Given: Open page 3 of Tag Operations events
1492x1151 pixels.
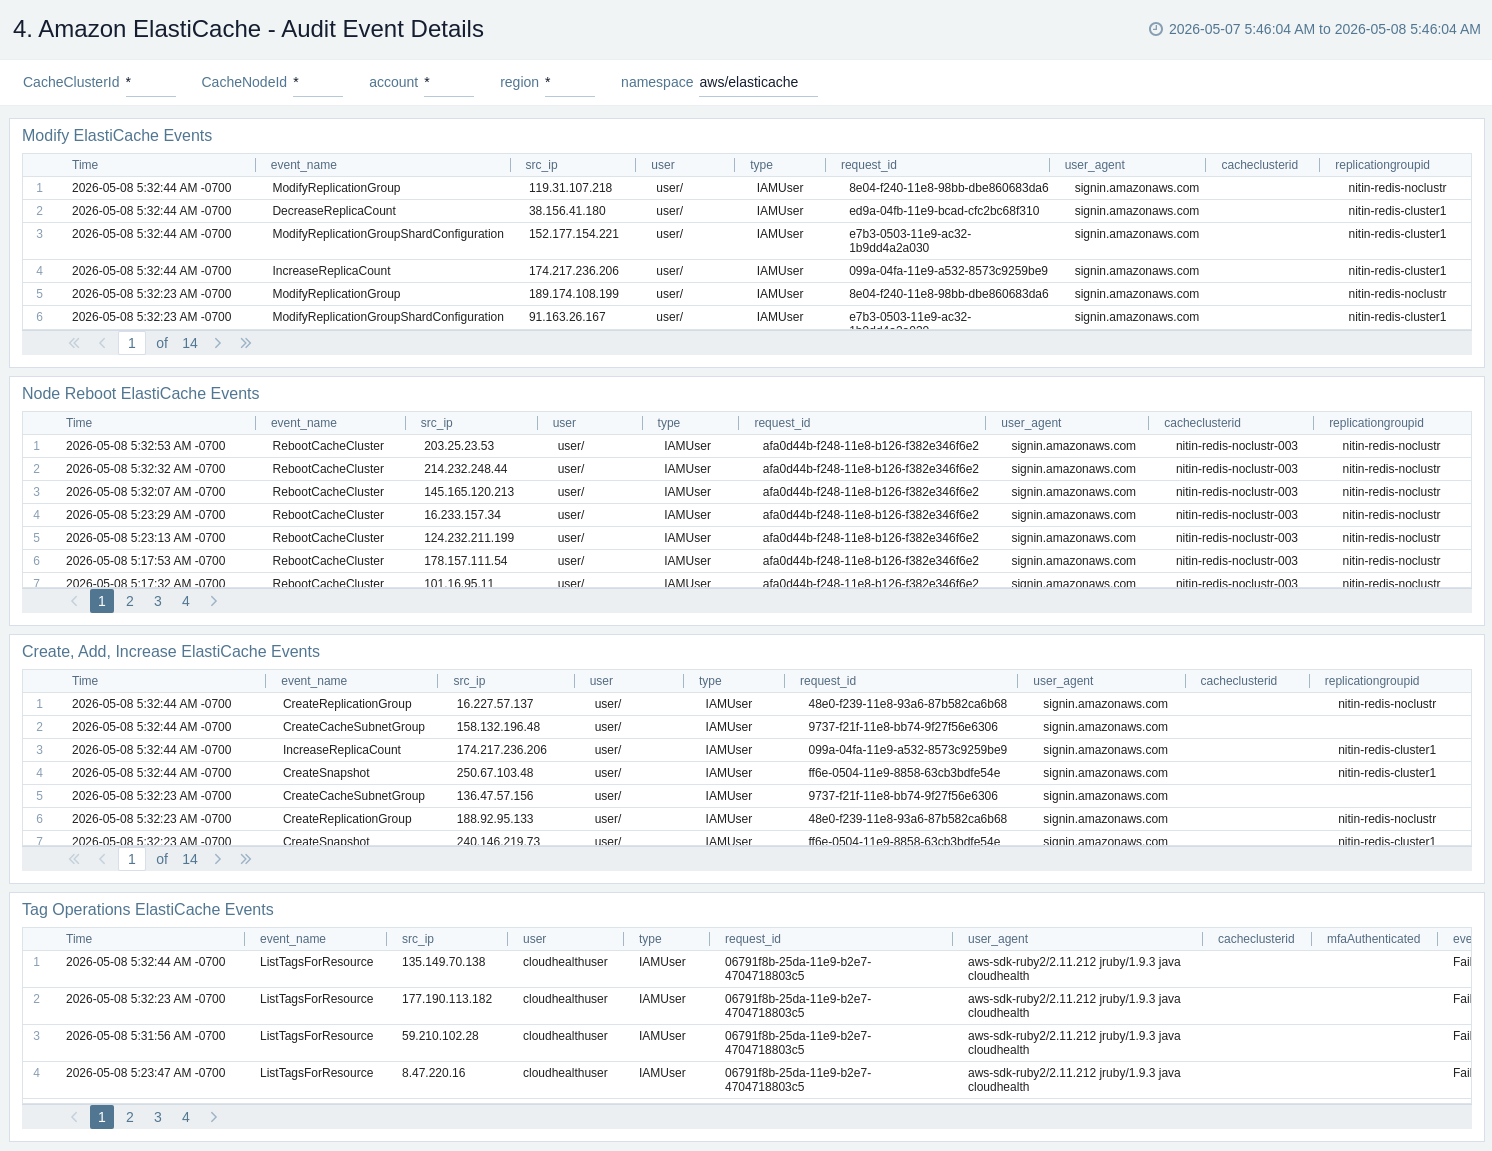Looking at the screenshot, I should [158, 1117].
